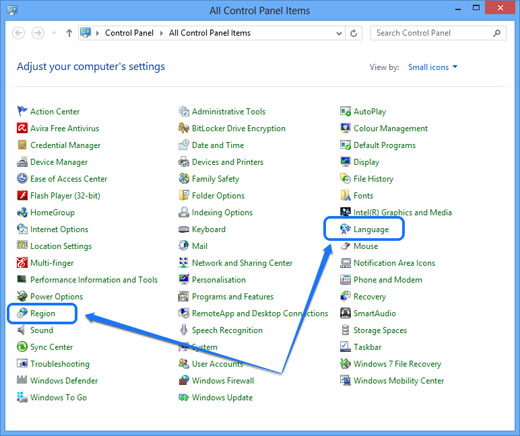The image size is (520, 436).
Task: Click the Flash Player (32-bit) icon
Action: click(22, 195)
